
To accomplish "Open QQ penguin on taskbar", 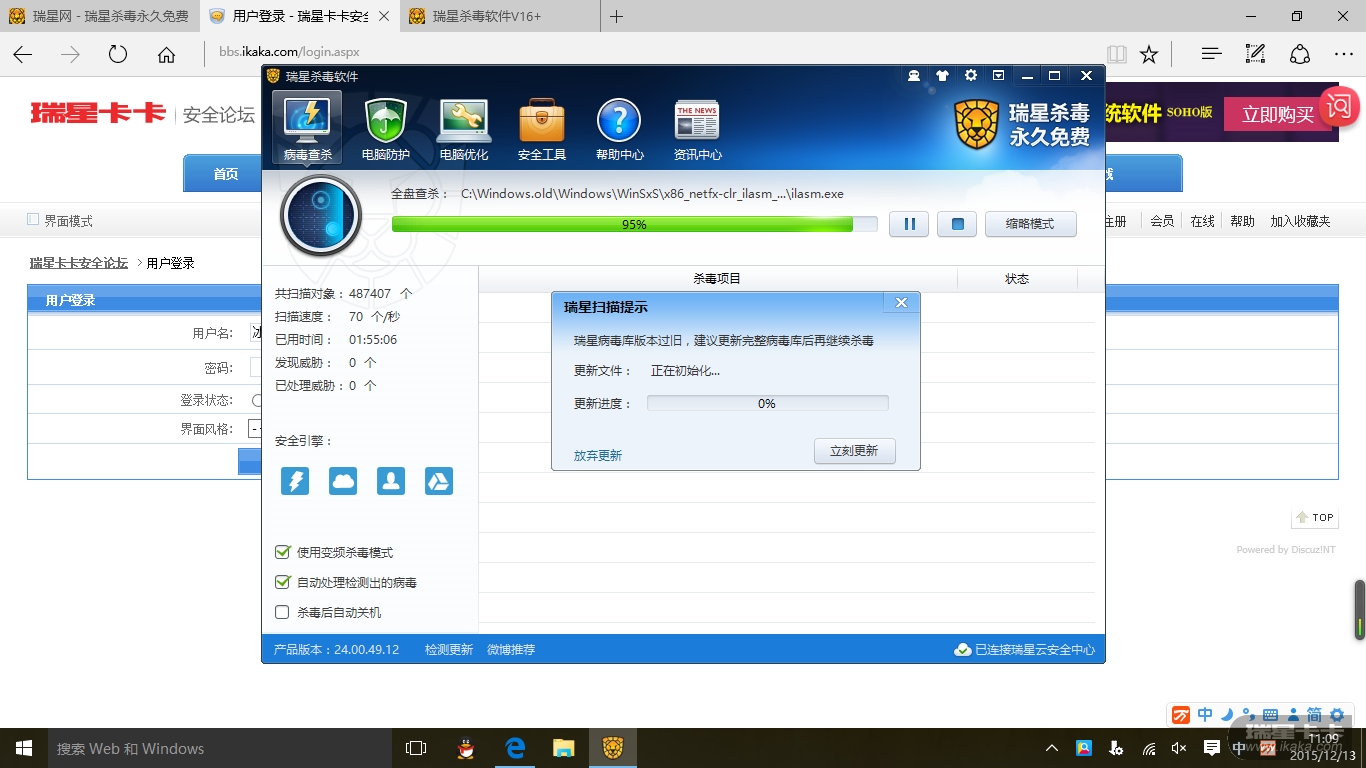I will (x=465, y=748).
